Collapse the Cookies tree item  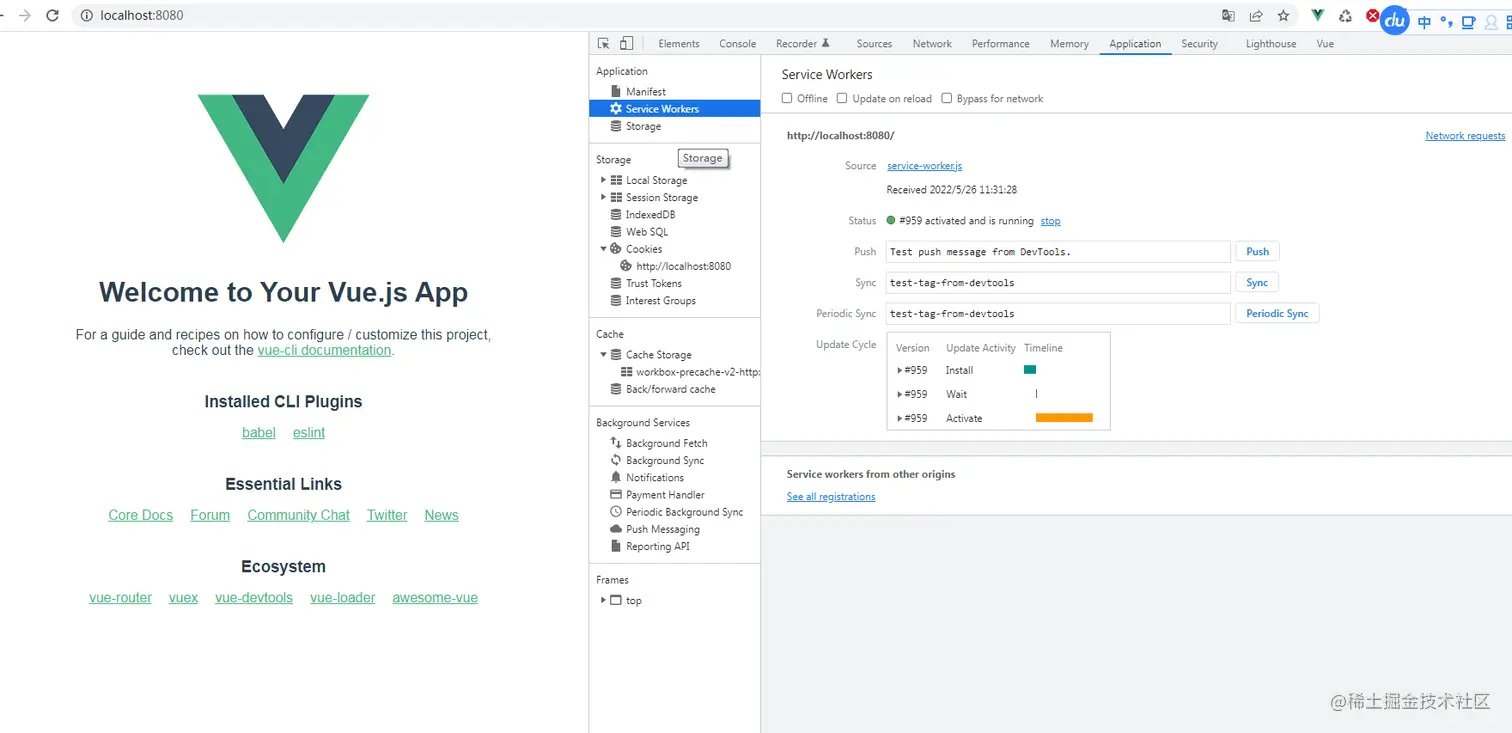[x=602, y=249]
